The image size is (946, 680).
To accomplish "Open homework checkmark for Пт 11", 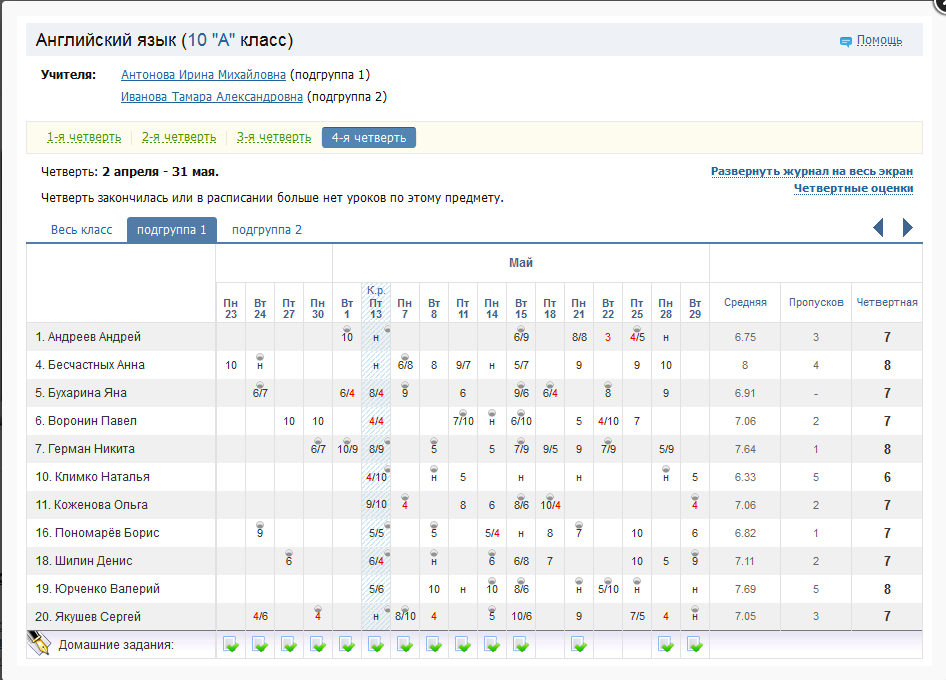I will 463,645.
